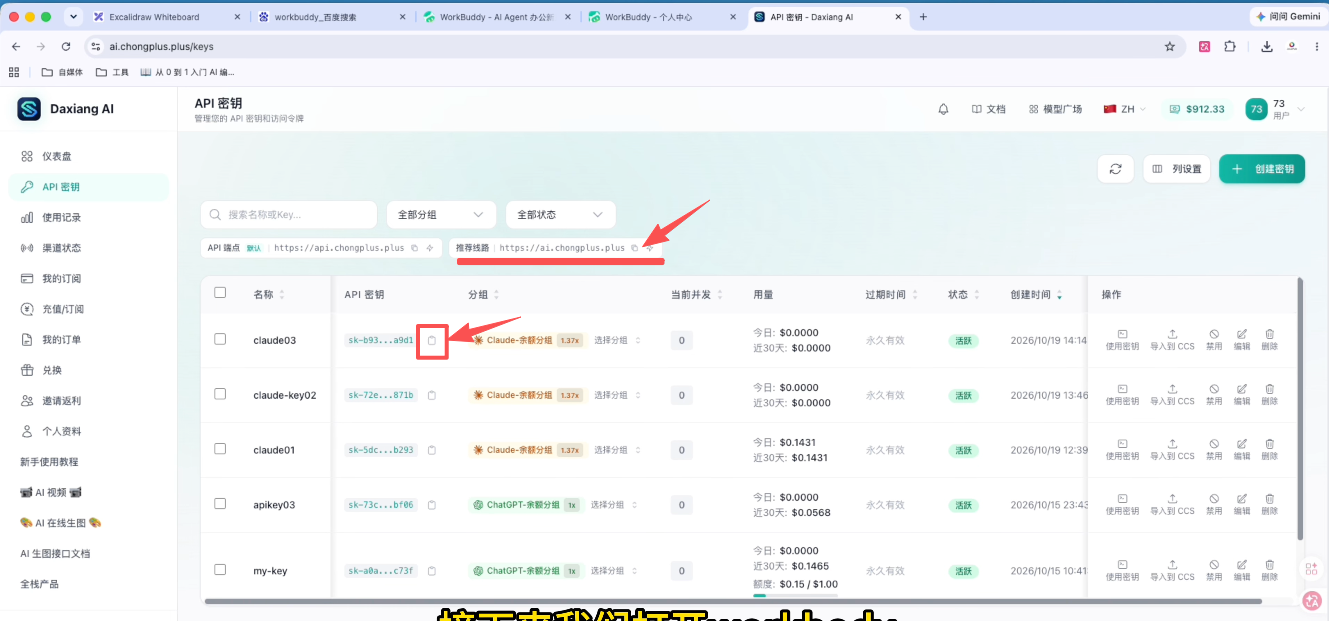Open 我的订阅 in sidebar

click(89, 278)
